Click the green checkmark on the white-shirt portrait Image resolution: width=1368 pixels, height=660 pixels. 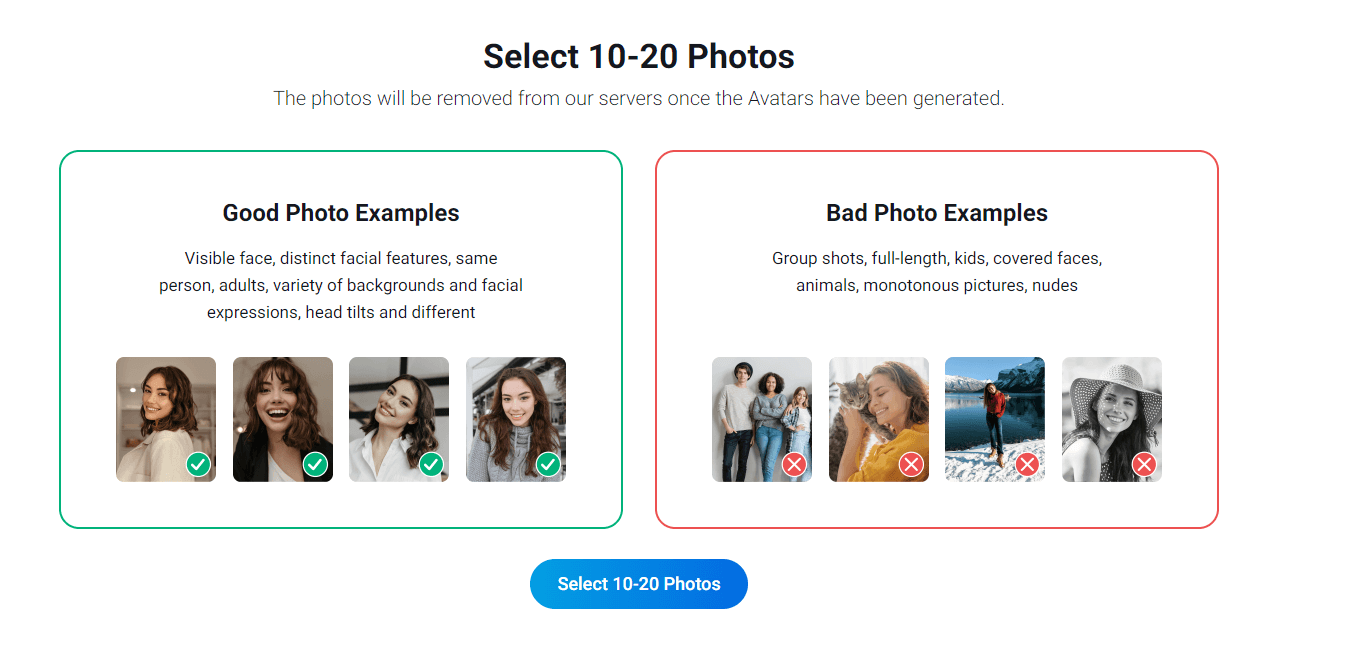point(431,464)
